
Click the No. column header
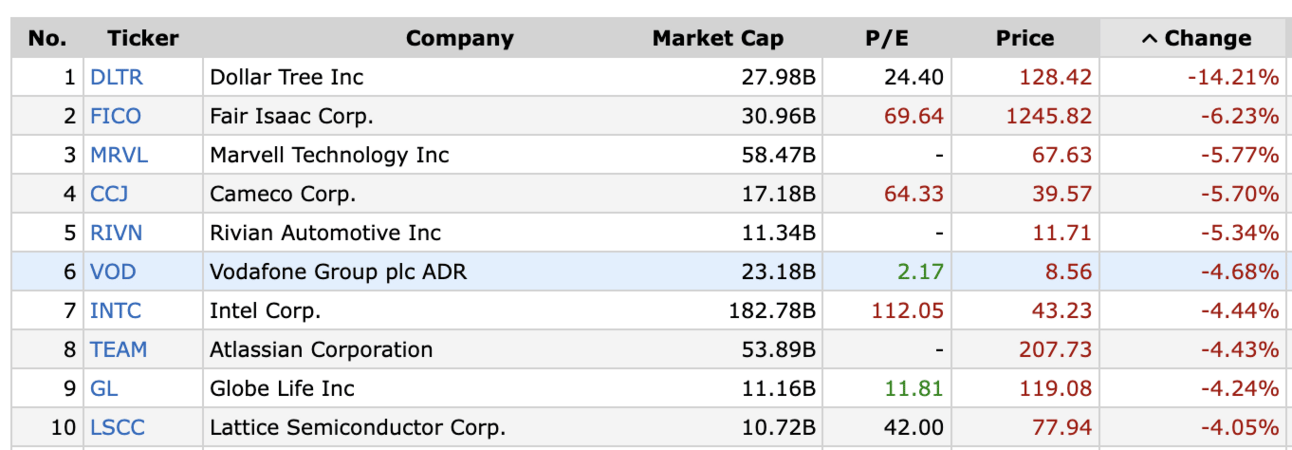47,39
